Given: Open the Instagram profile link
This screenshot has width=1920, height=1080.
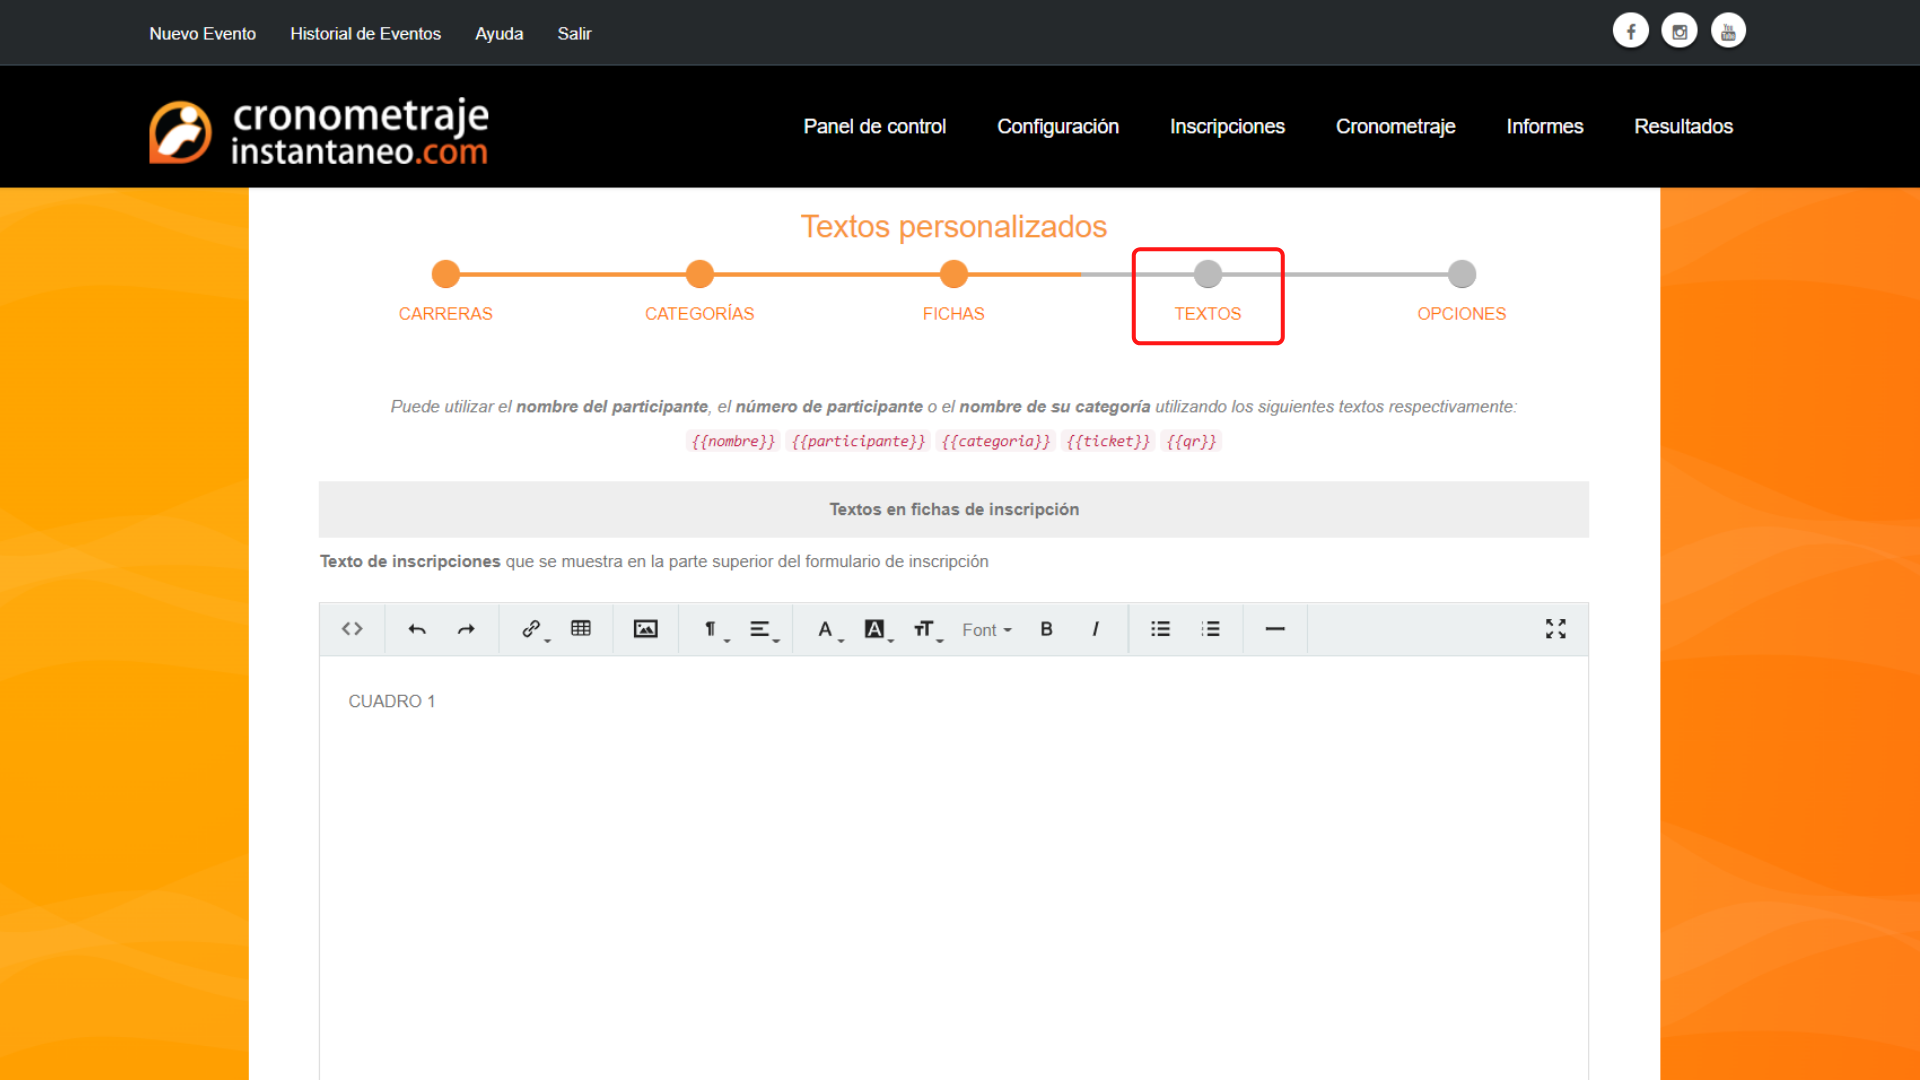Looking at the screenshot, I should [1679, 30].
